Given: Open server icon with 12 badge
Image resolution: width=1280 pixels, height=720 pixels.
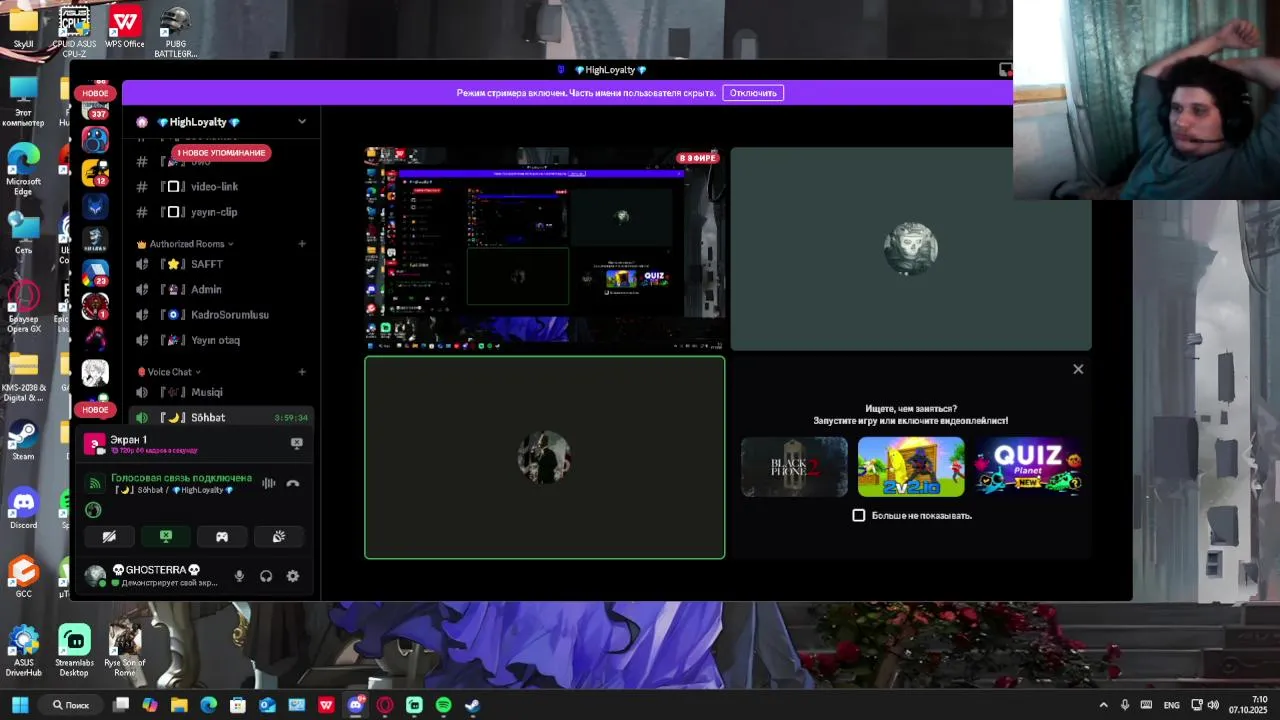Looking at the screenshot, I should pyautogui.click(x=96, y=173).
